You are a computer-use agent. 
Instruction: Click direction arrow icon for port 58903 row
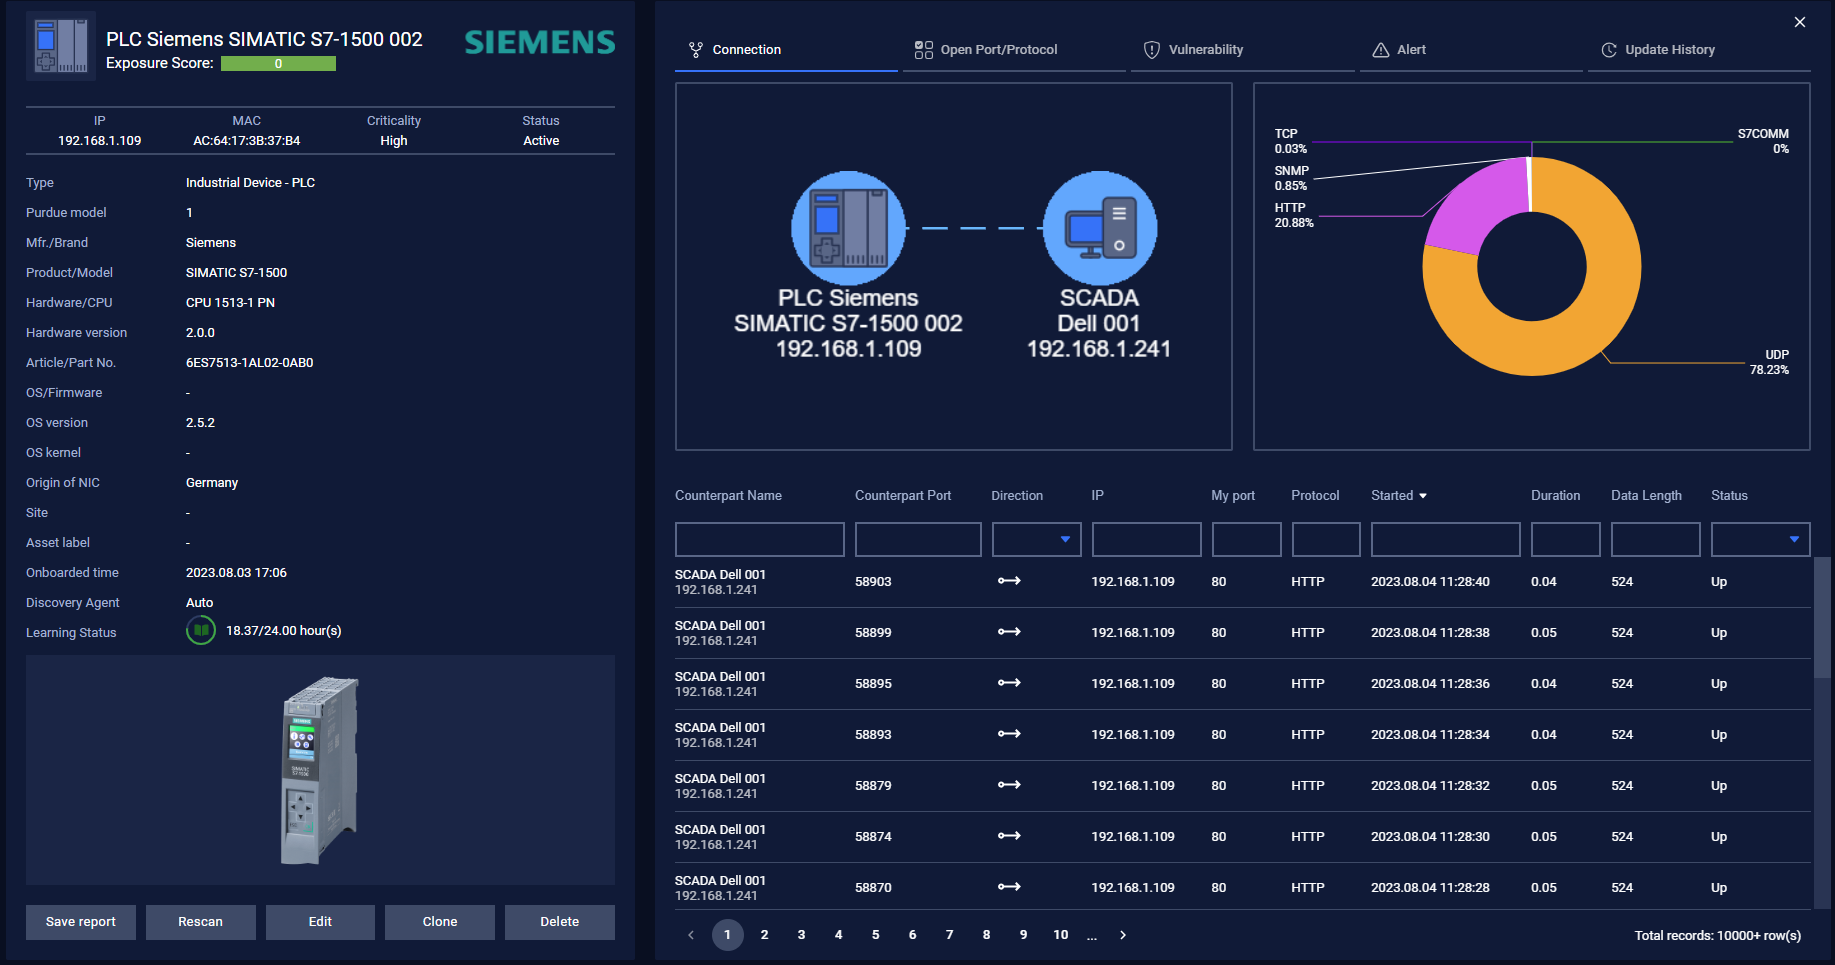pyautogui.click(x=1009, y=581)
